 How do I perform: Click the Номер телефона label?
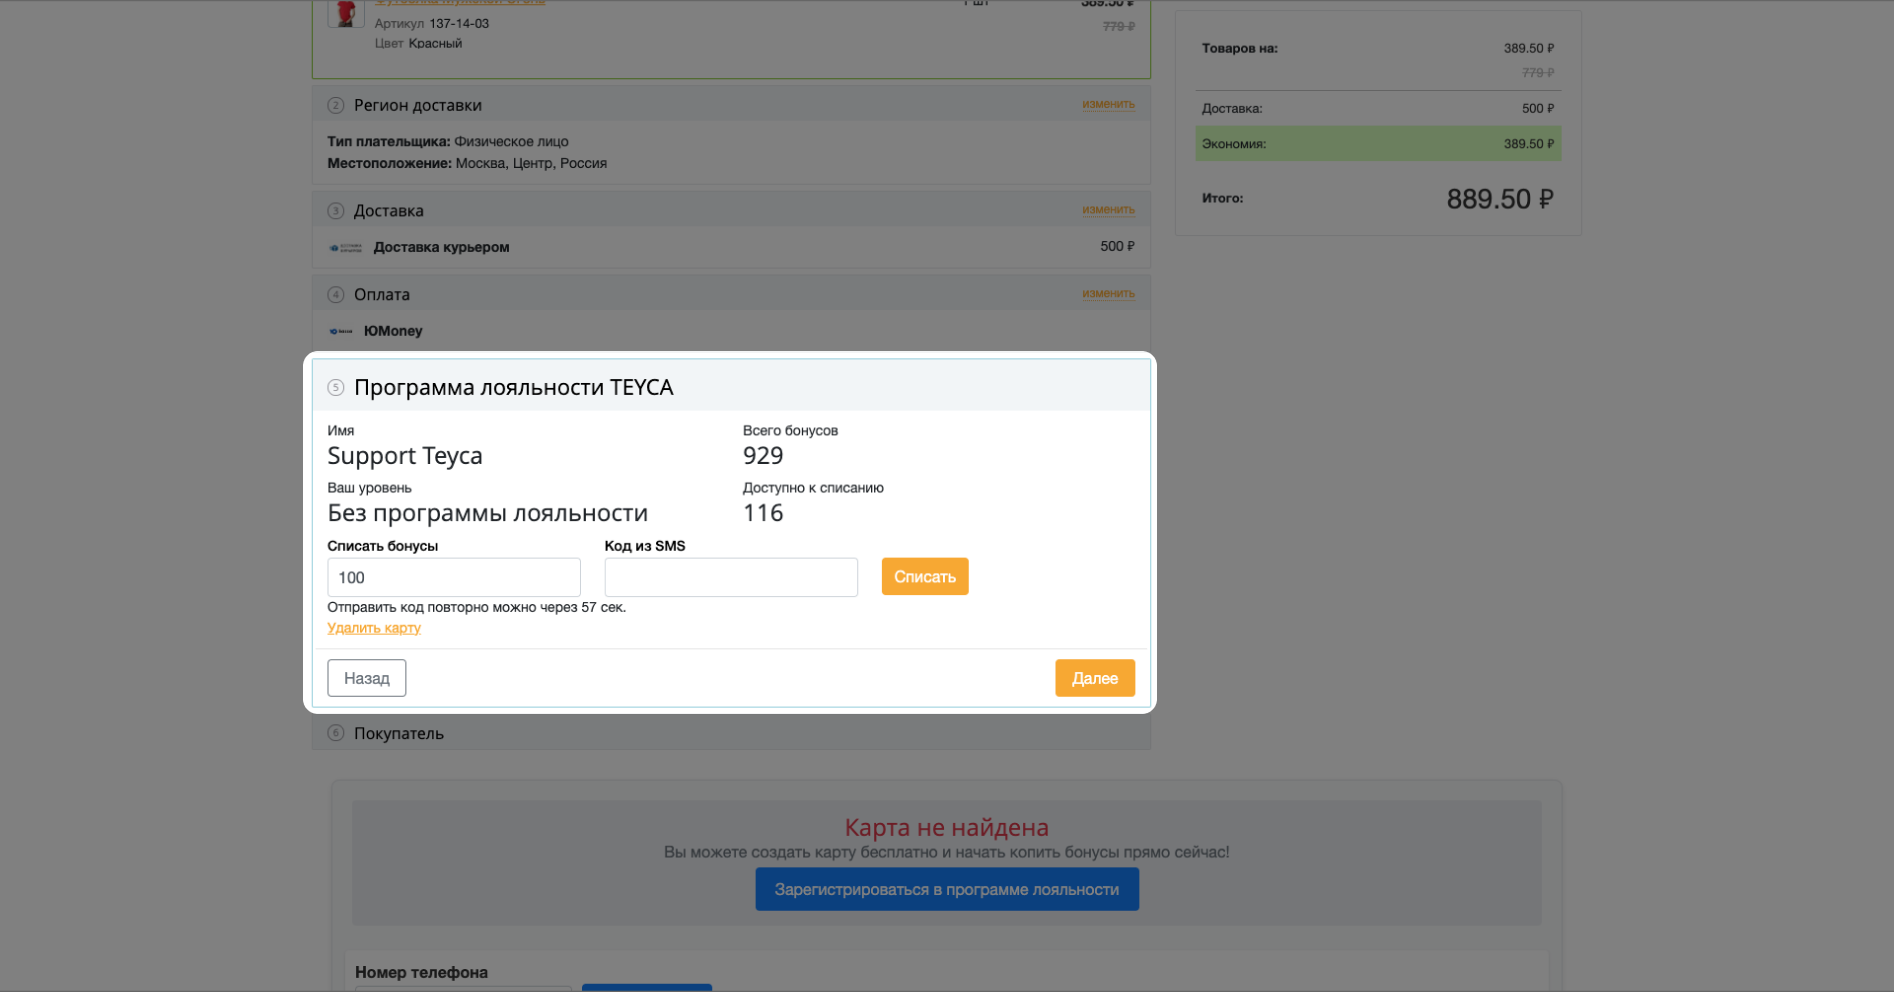click(x=422, y=972)
